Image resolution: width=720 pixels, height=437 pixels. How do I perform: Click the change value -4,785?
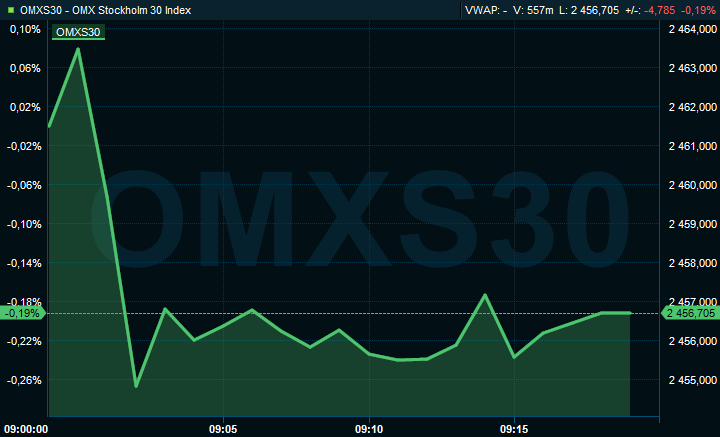pos(659,10)
